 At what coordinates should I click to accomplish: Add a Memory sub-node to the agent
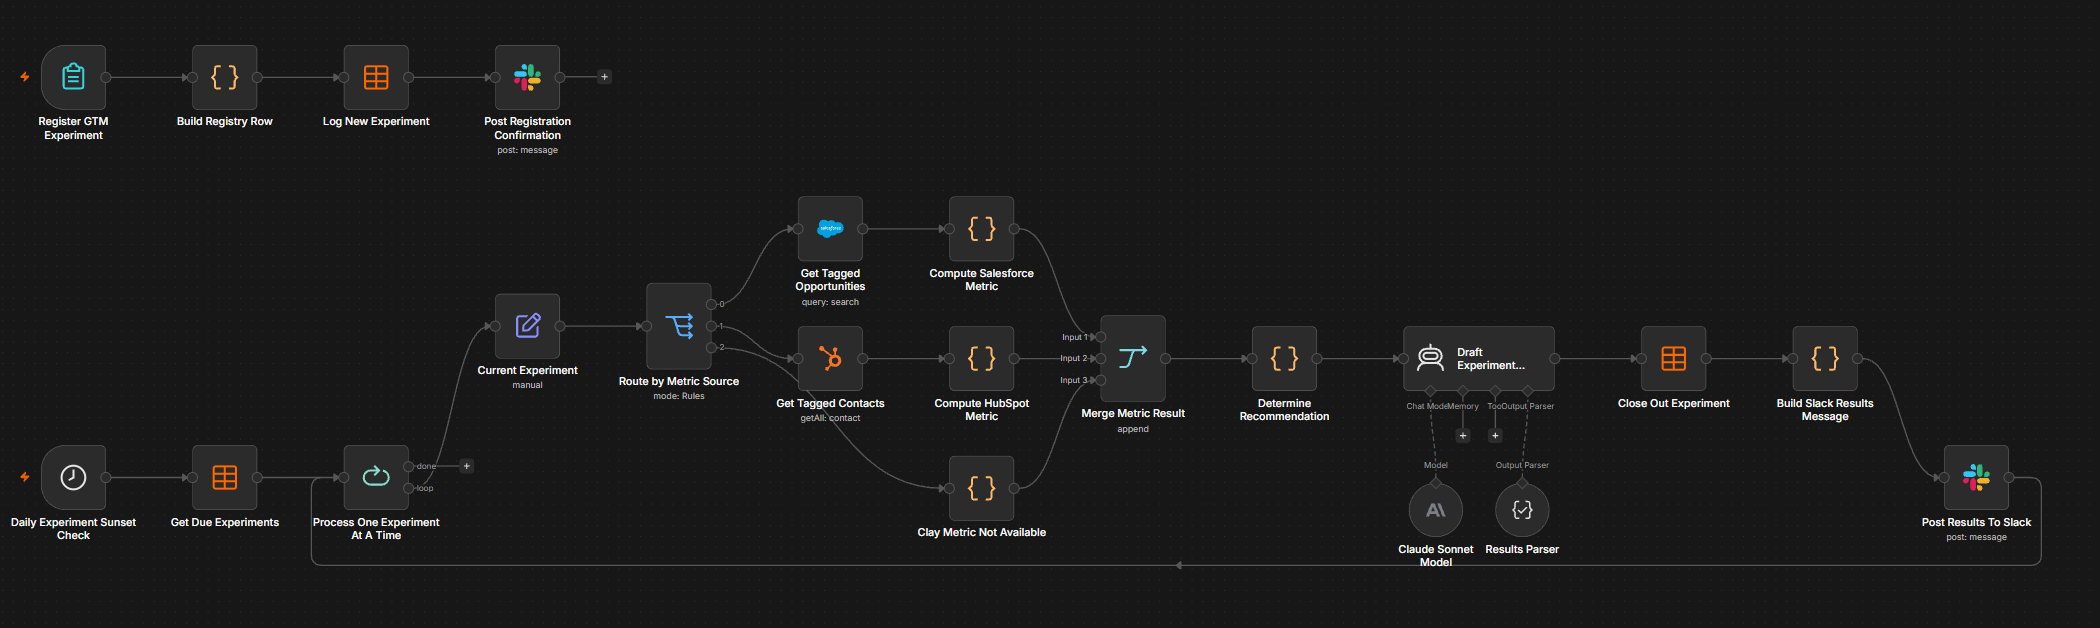(x=1463, y=435)
